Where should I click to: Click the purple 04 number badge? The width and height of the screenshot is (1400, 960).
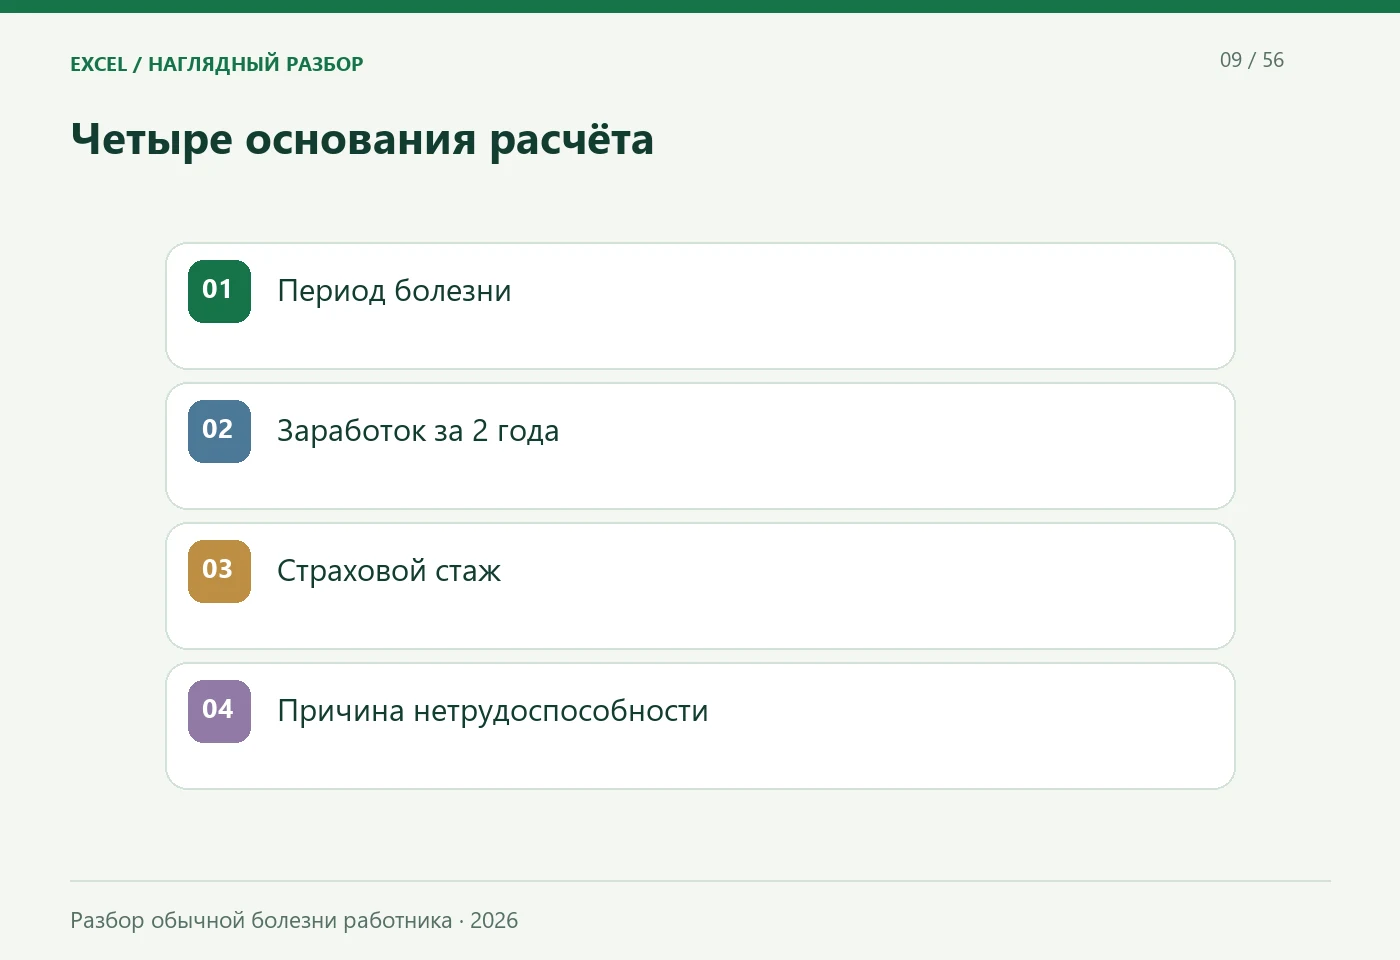pyautogui.click(x=219, y=711)
